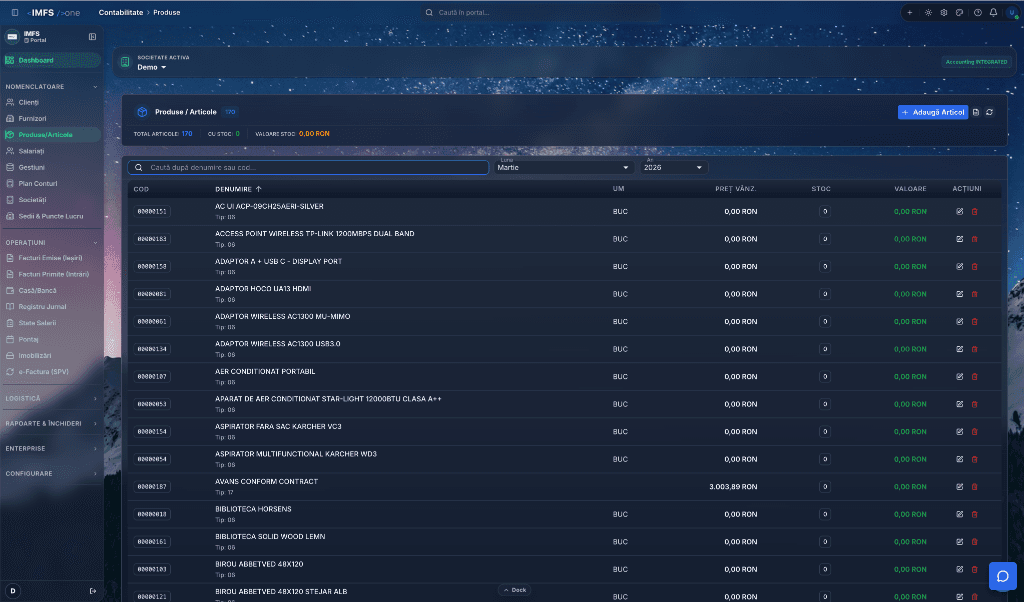
Task: Open notifications bell
Action: [993, 12]
